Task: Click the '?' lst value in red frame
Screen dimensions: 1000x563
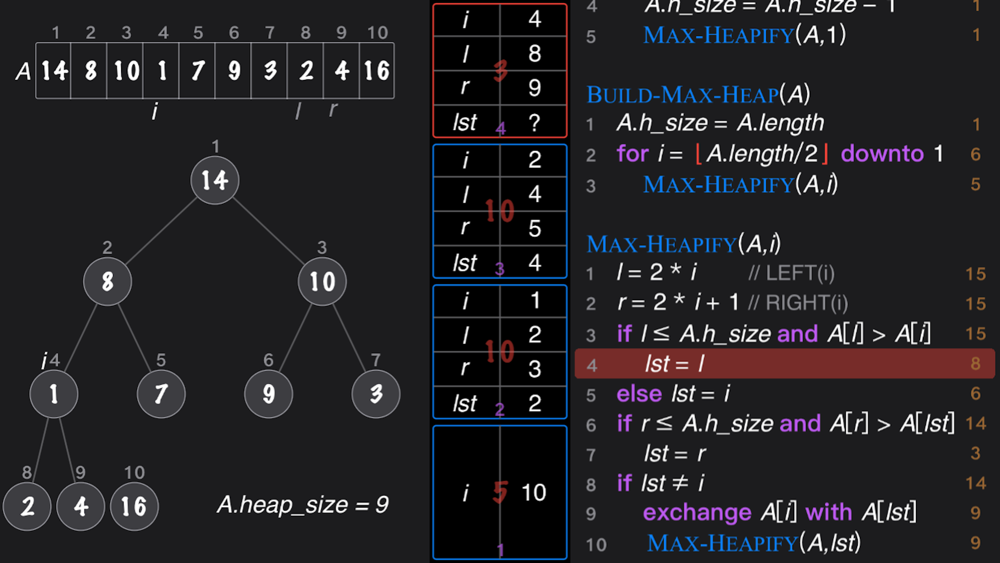Action: [534, 122]
